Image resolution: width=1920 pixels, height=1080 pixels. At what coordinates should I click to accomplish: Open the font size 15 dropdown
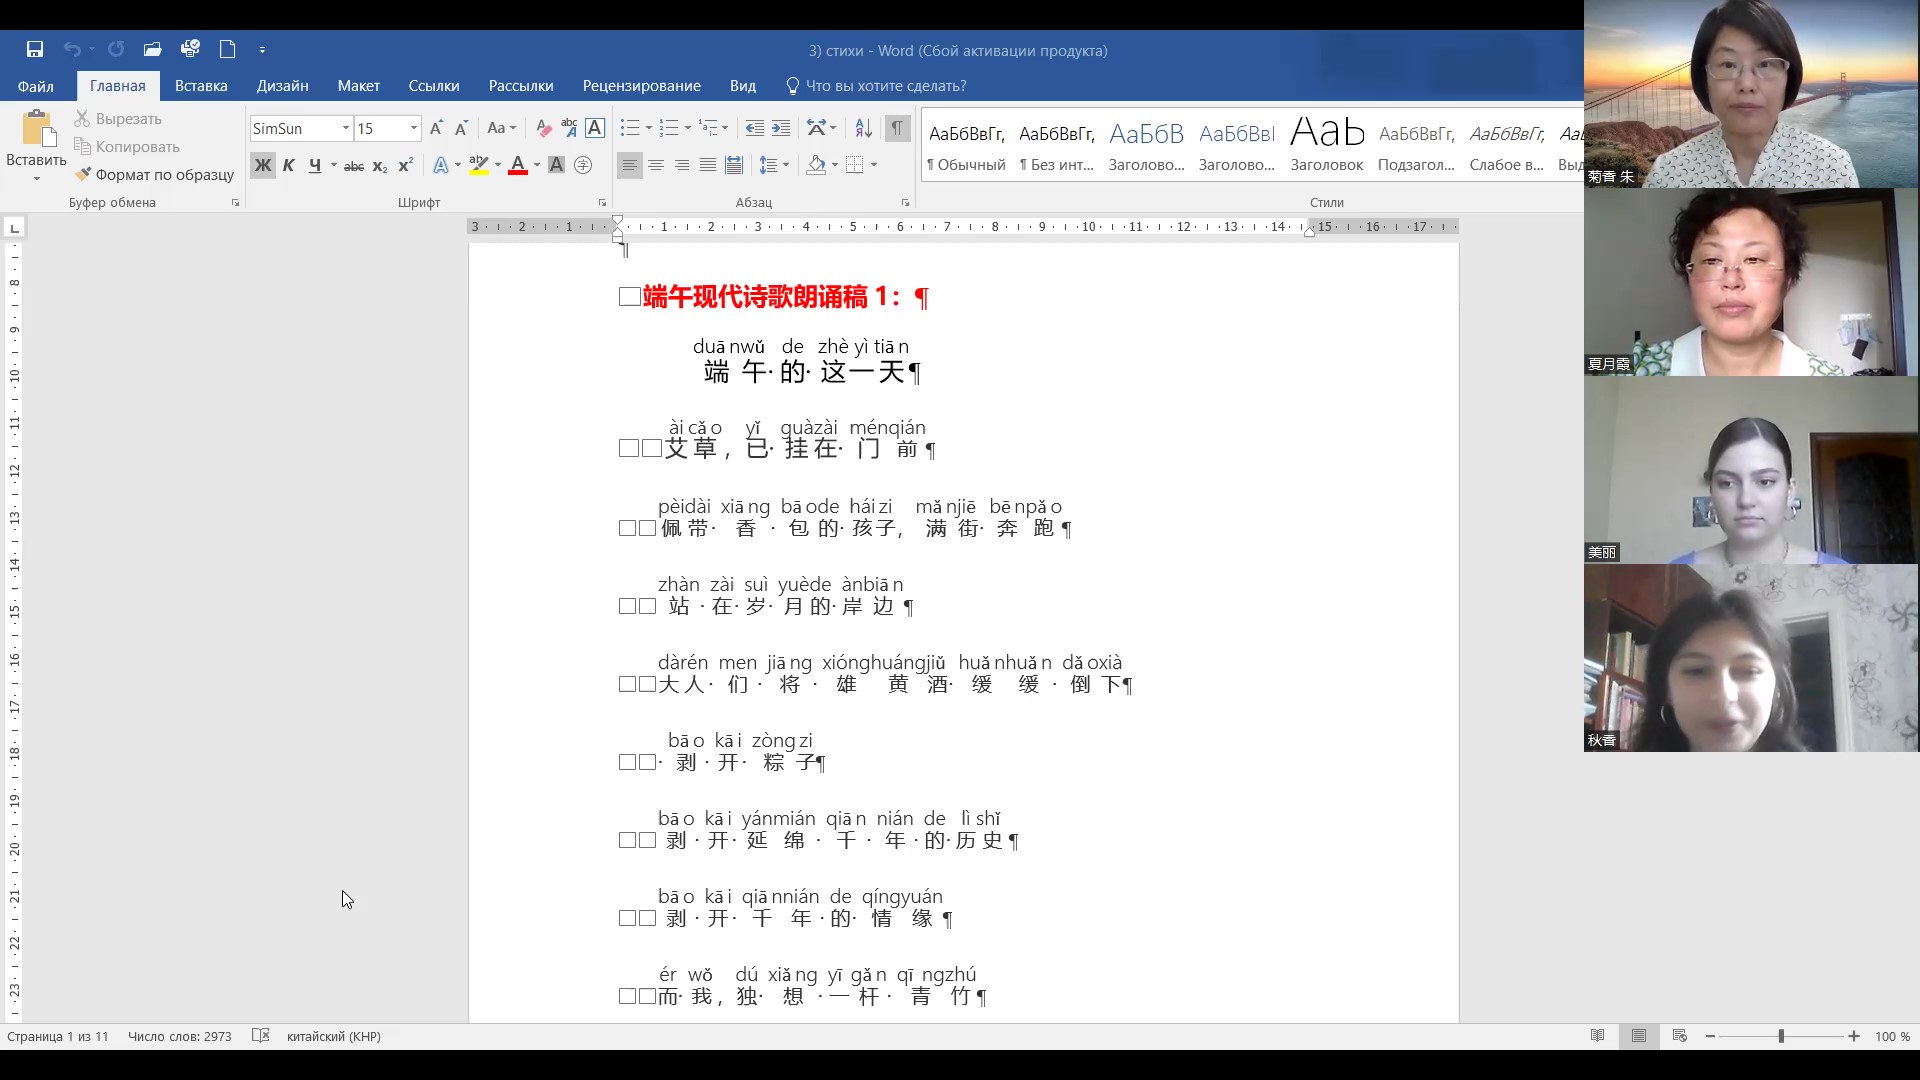pos(413,128)
